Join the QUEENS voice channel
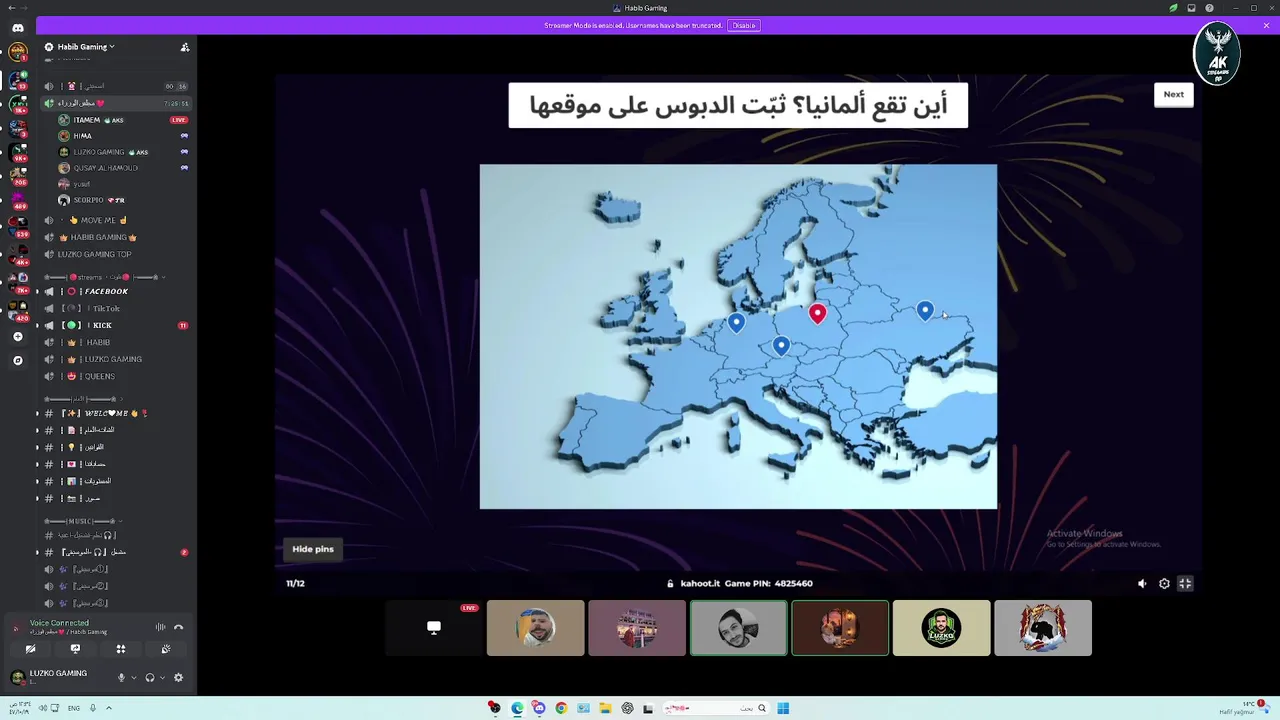Viewport: 1280px width, 720px height. click(x=115, y=376)
